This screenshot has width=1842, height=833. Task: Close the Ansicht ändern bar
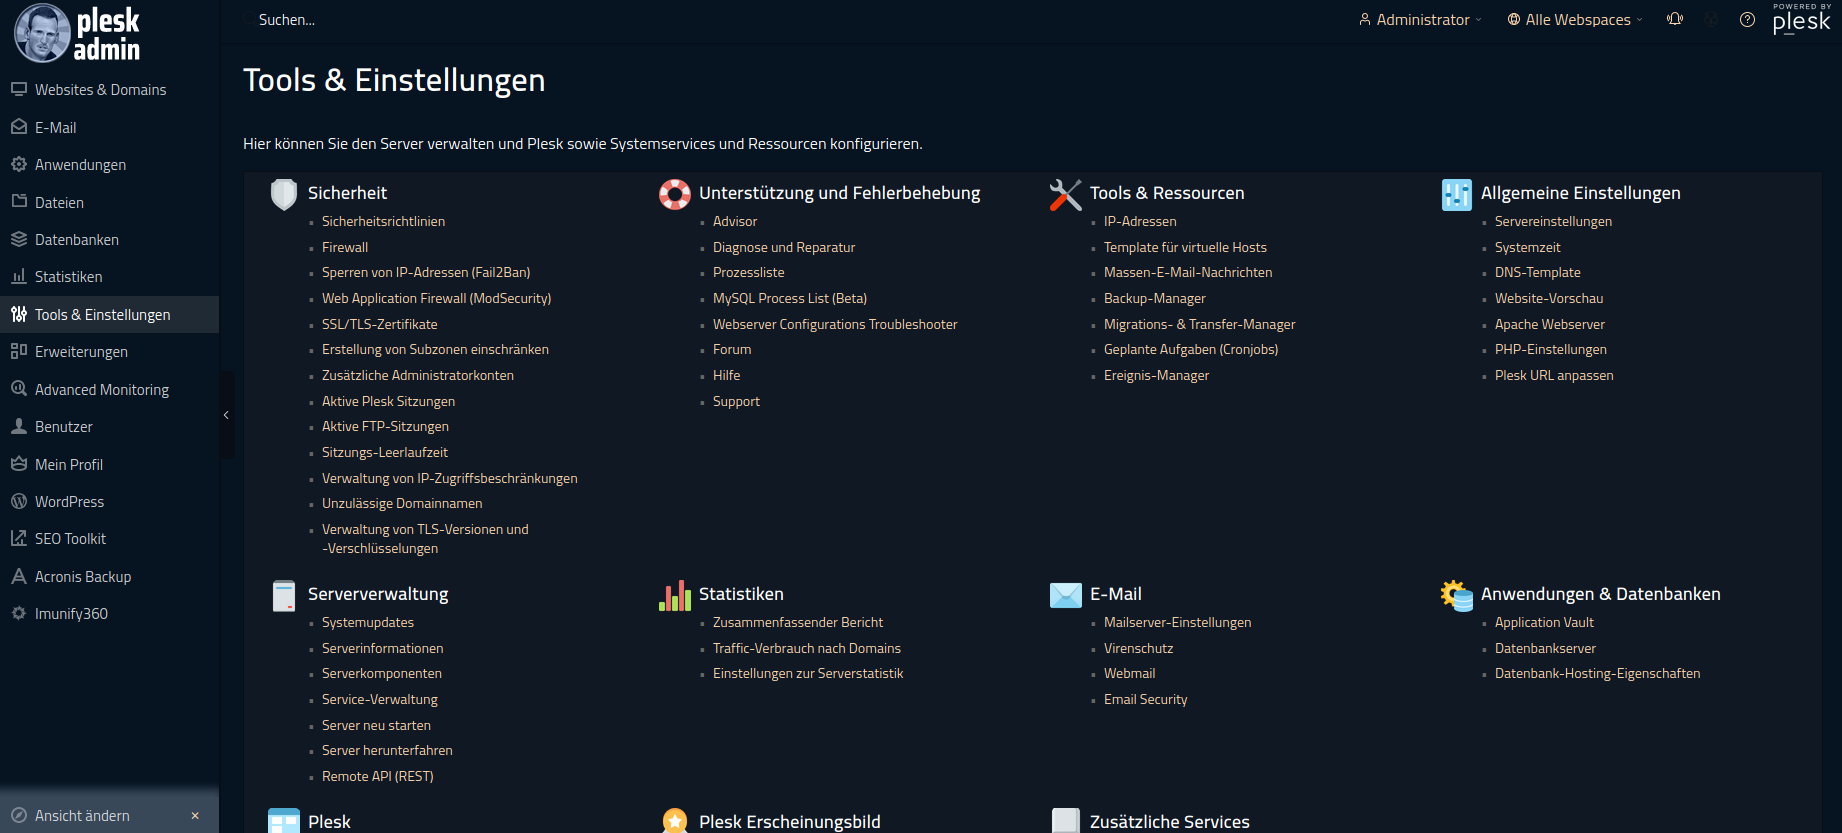point(195,816)
